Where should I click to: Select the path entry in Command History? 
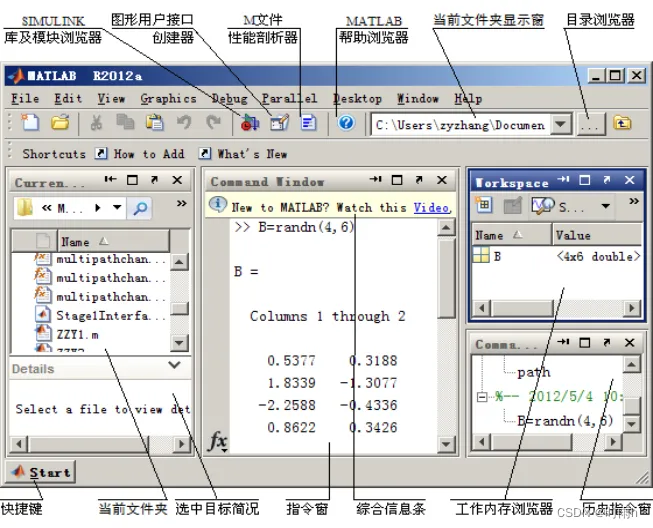point(533,372)
